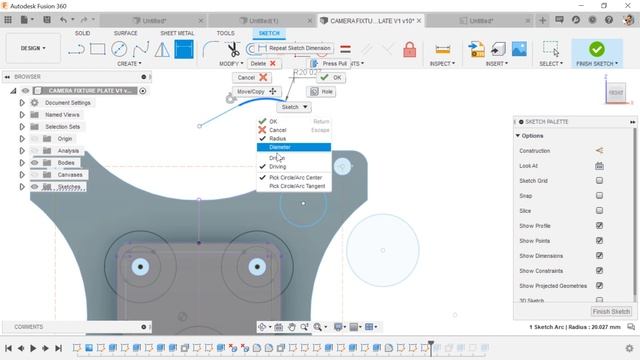
Task: Expand the Document Settings tree node
Action: pyautogui.click(x=22, y=103)
